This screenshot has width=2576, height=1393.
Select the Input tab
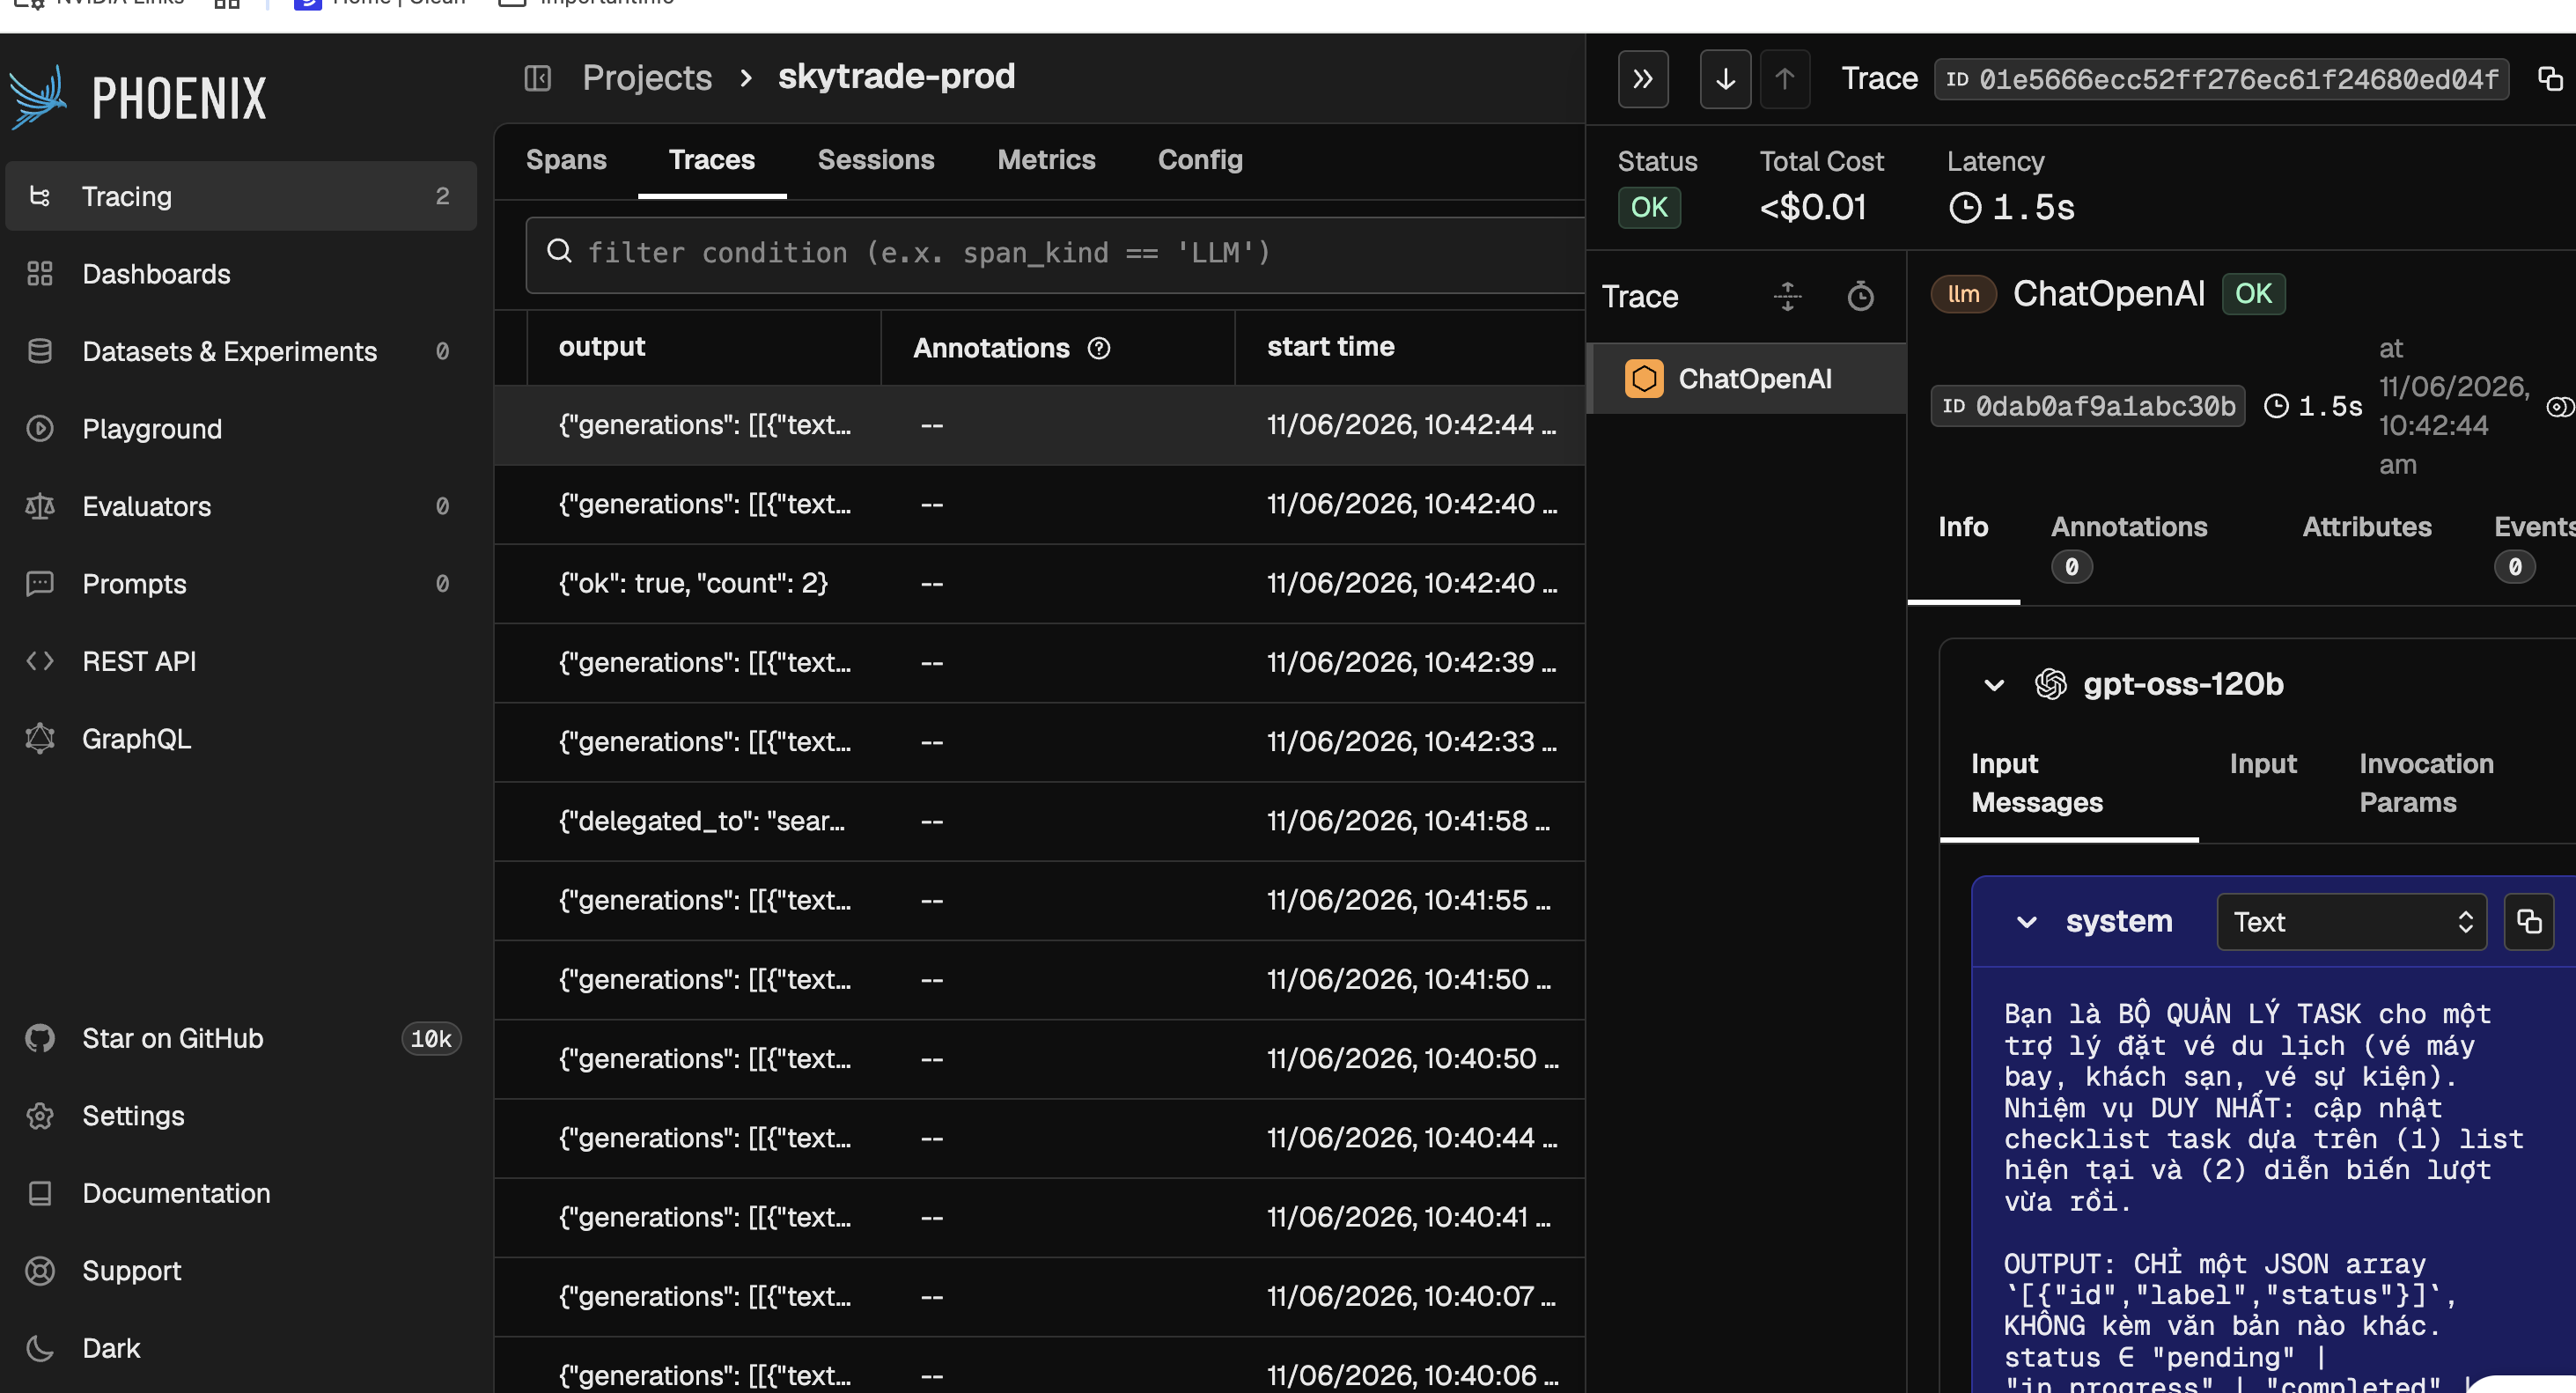pos(2262,764)
